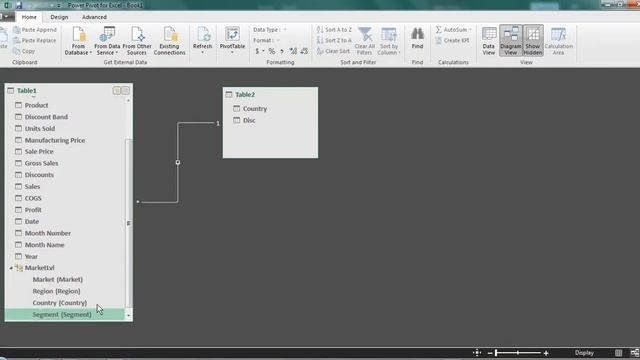Save workbook from quick access toolbar
Image resolution: width=640 pixels, height=360 pixels.
[18, 5]
